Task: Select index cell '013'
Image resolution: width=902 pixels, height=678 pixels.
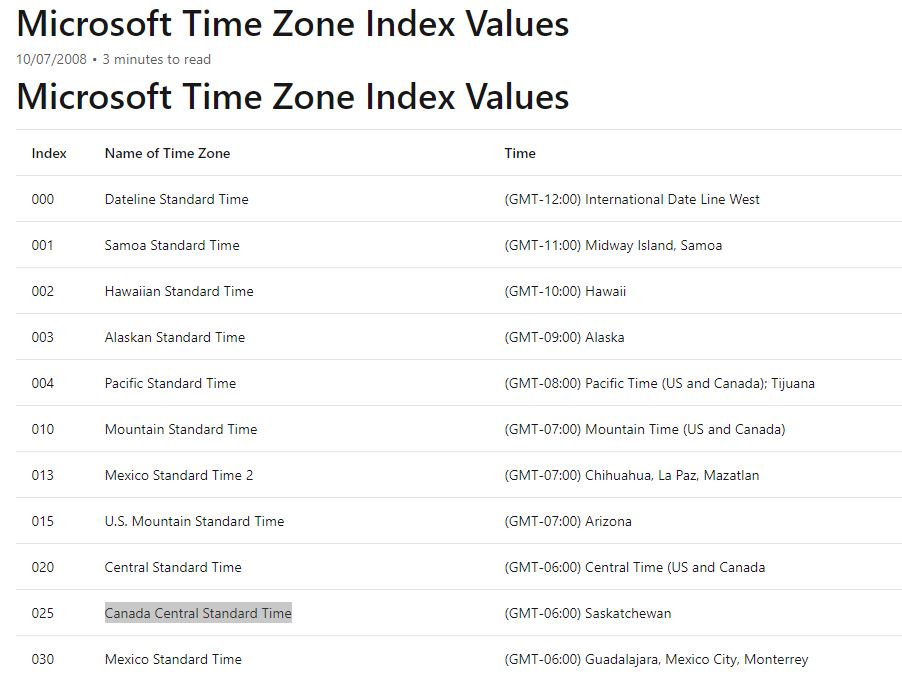Action: point(43,475)
